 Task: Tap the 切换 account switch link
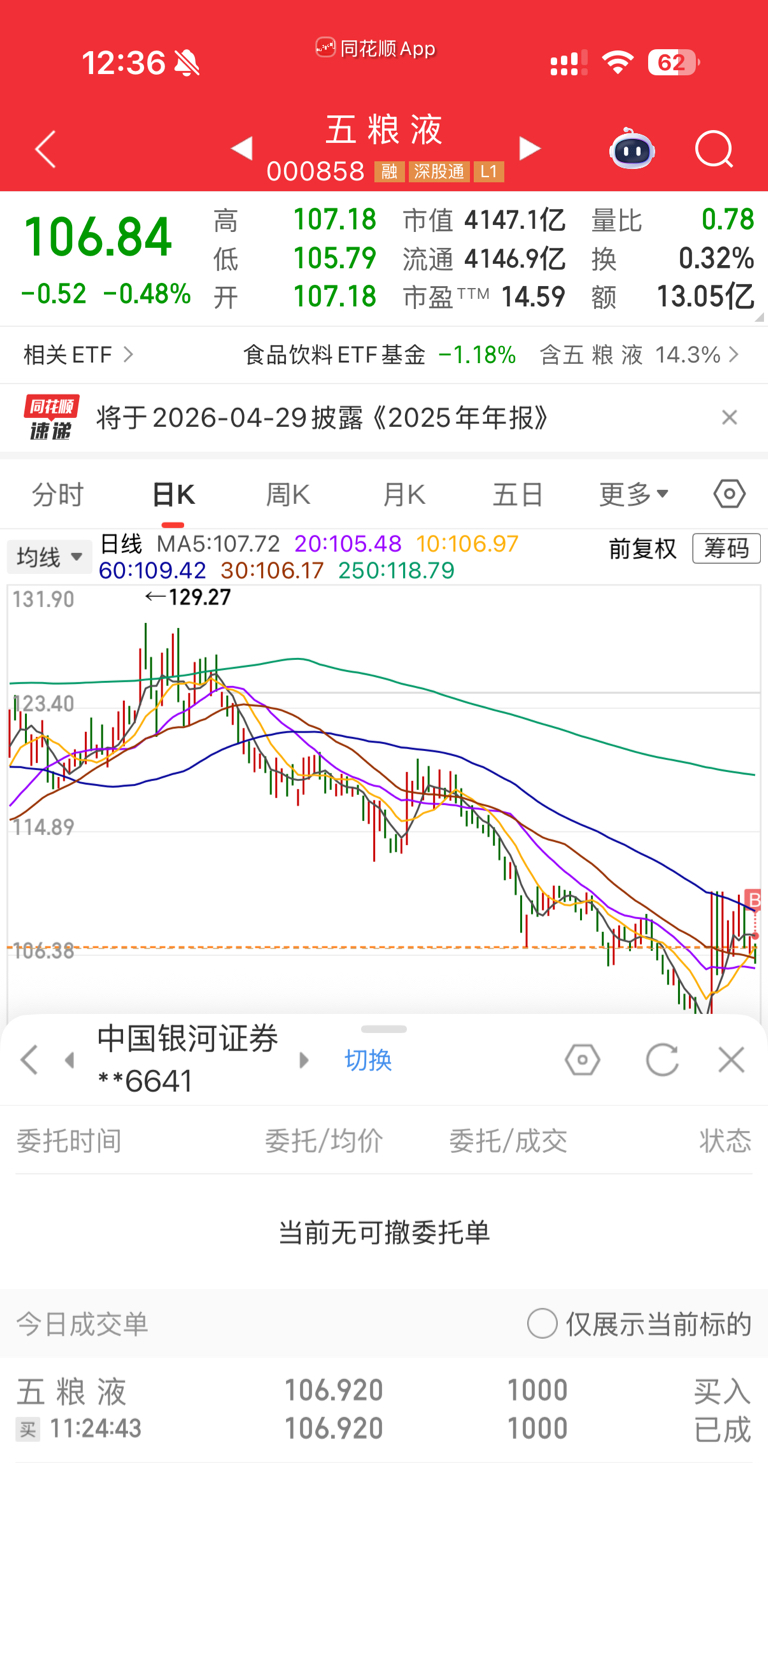coord(368,1060)
